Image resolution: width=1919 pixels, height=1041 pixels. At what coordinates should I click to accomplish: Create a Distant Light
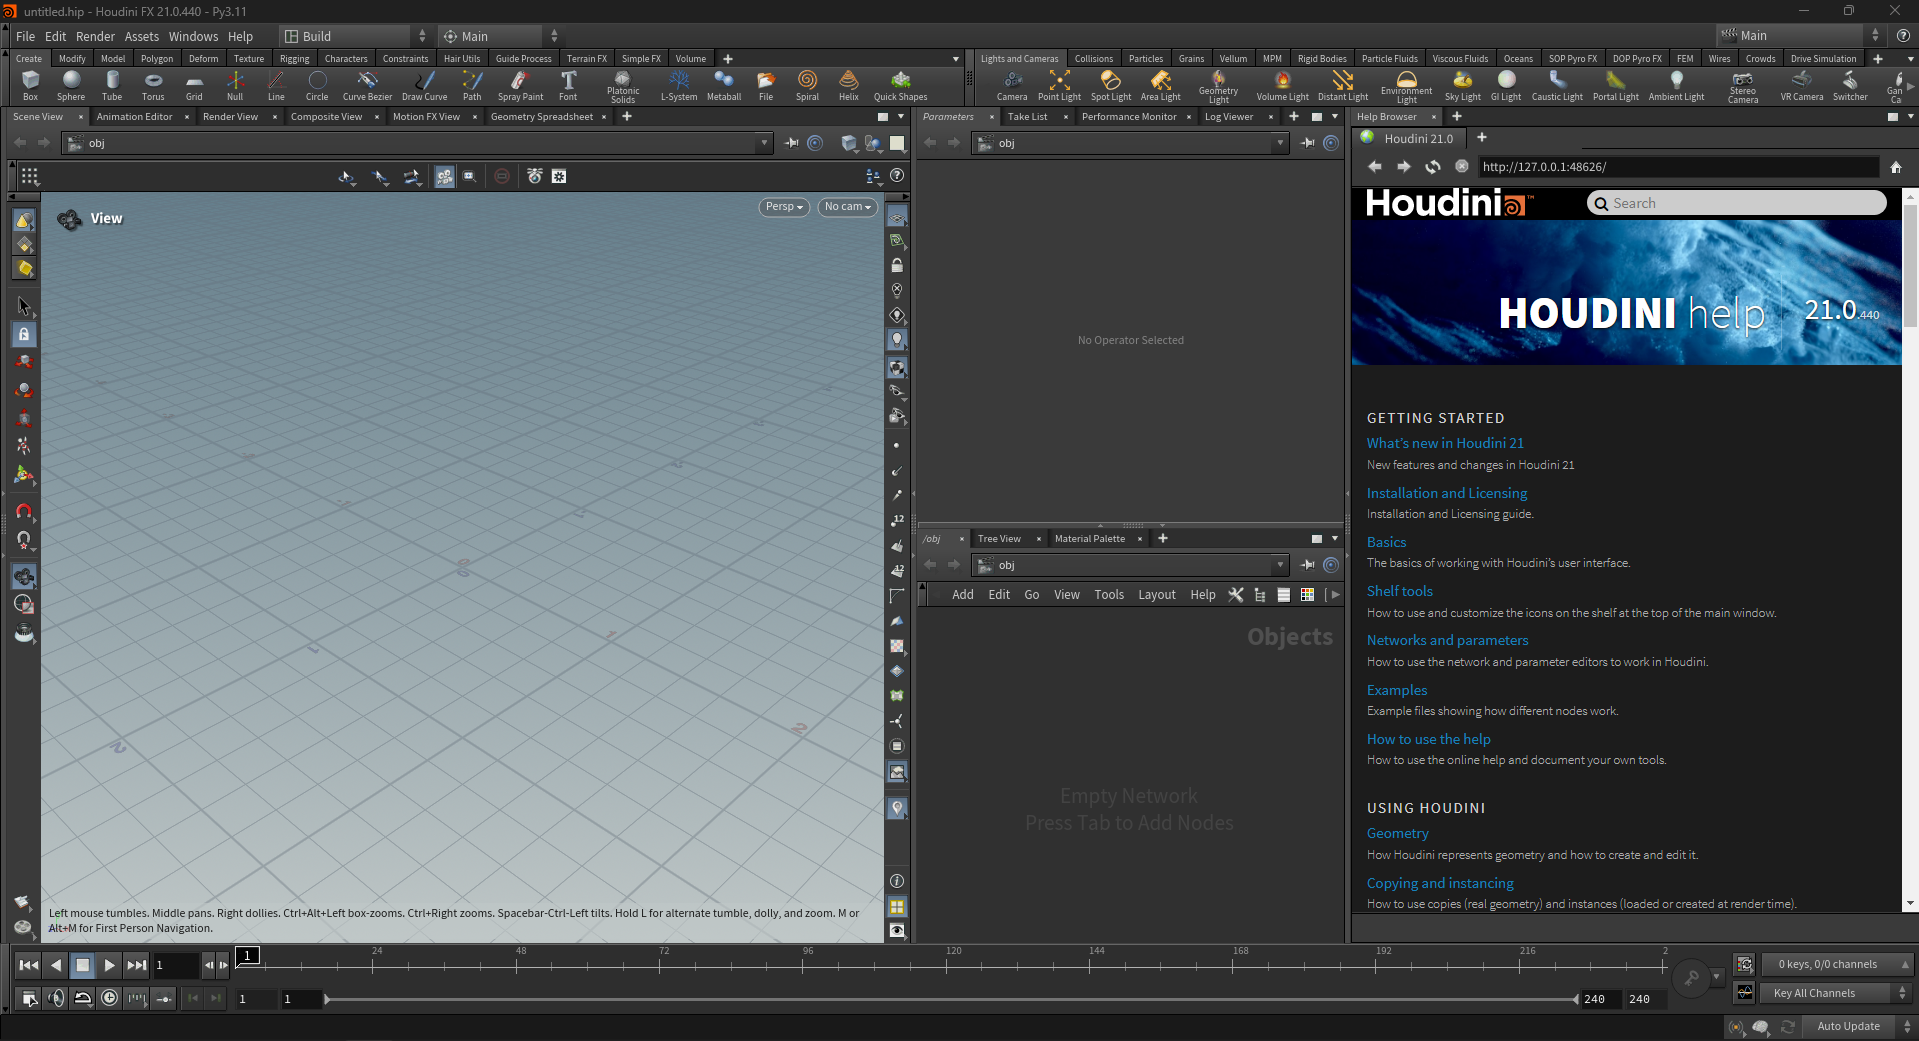point(1343,85)
